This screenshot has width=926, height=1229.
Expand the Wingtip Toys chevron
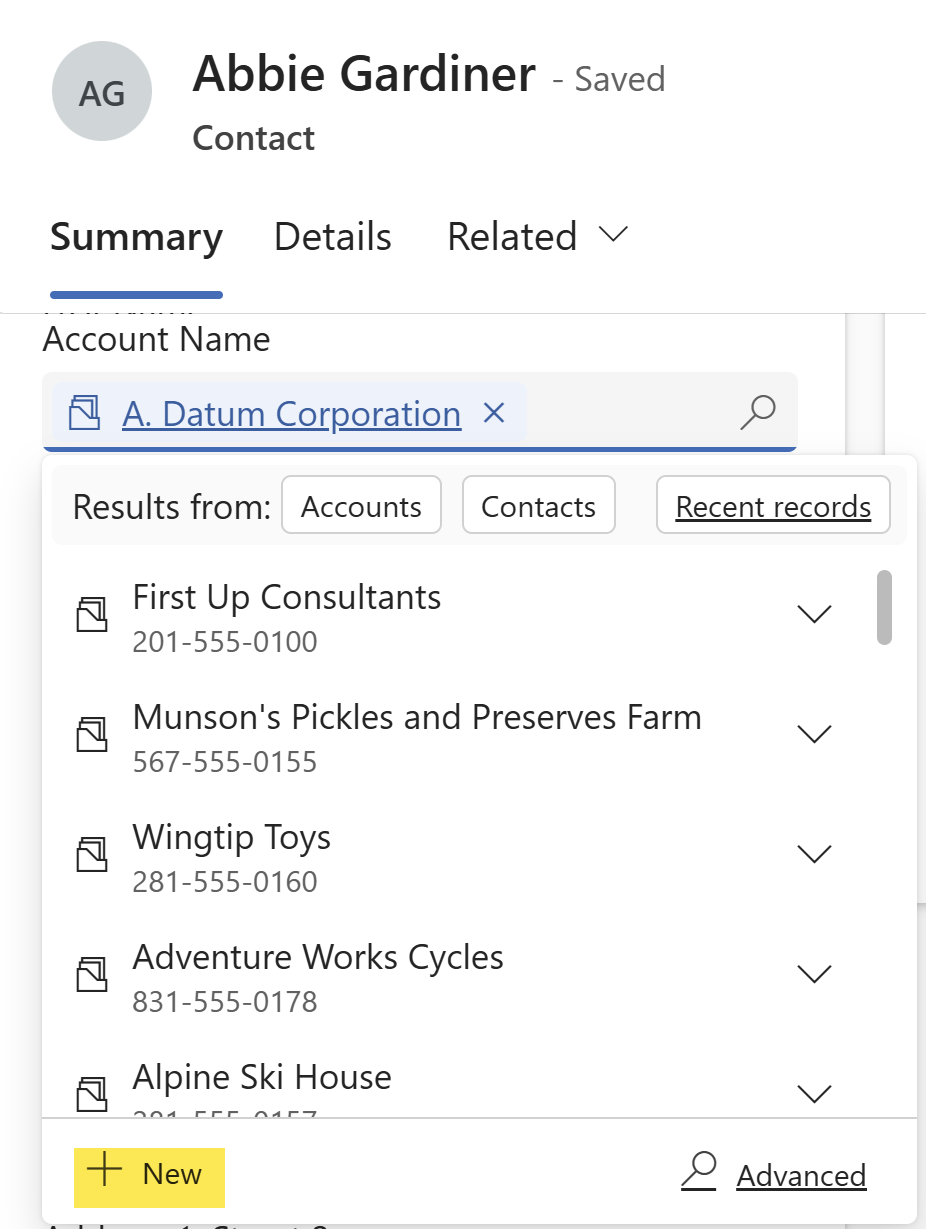815,854
